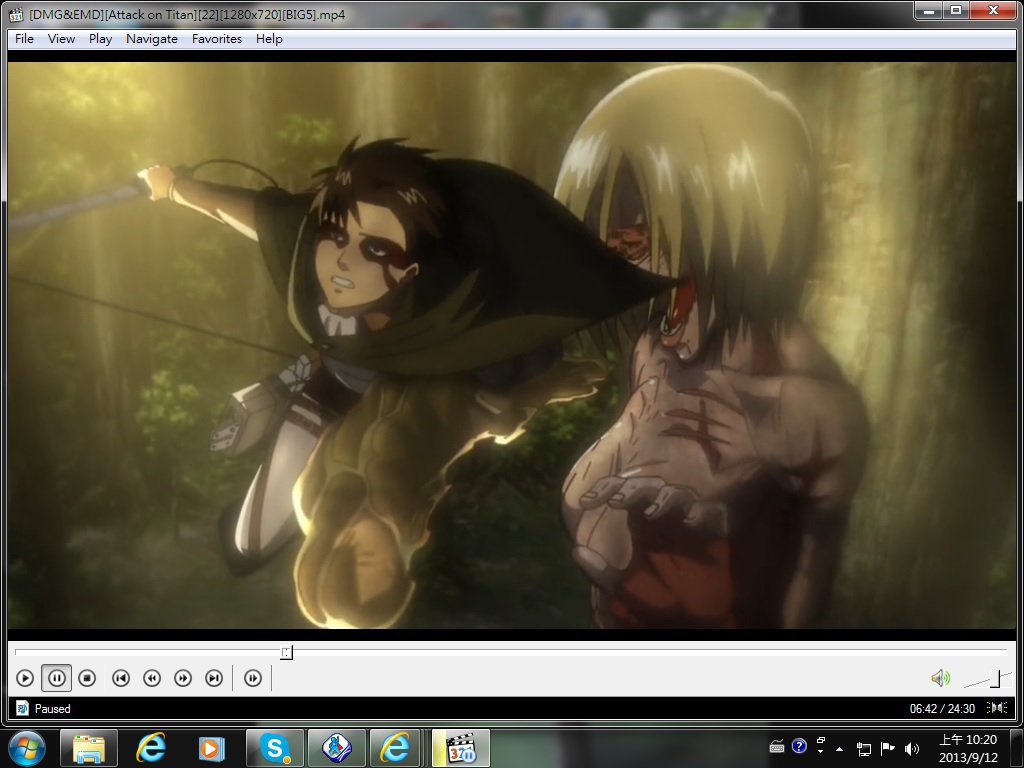
Task: Open the File menu
Action: pos(24,39)
